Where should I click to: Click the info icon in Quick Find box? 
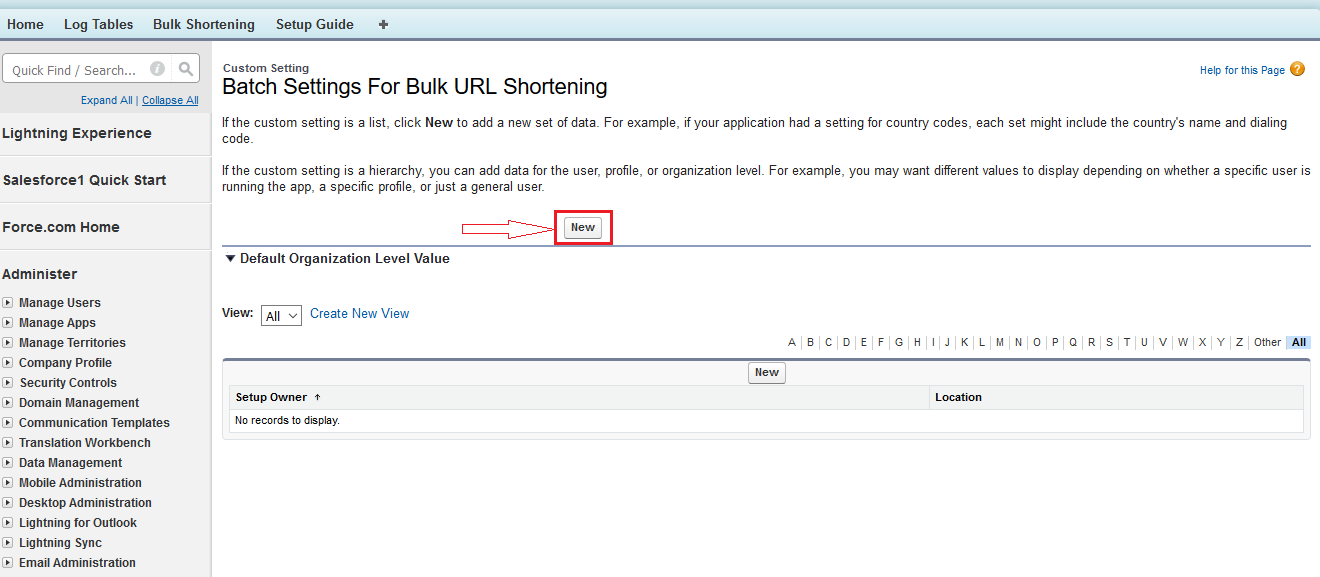(x=157, y=70)
